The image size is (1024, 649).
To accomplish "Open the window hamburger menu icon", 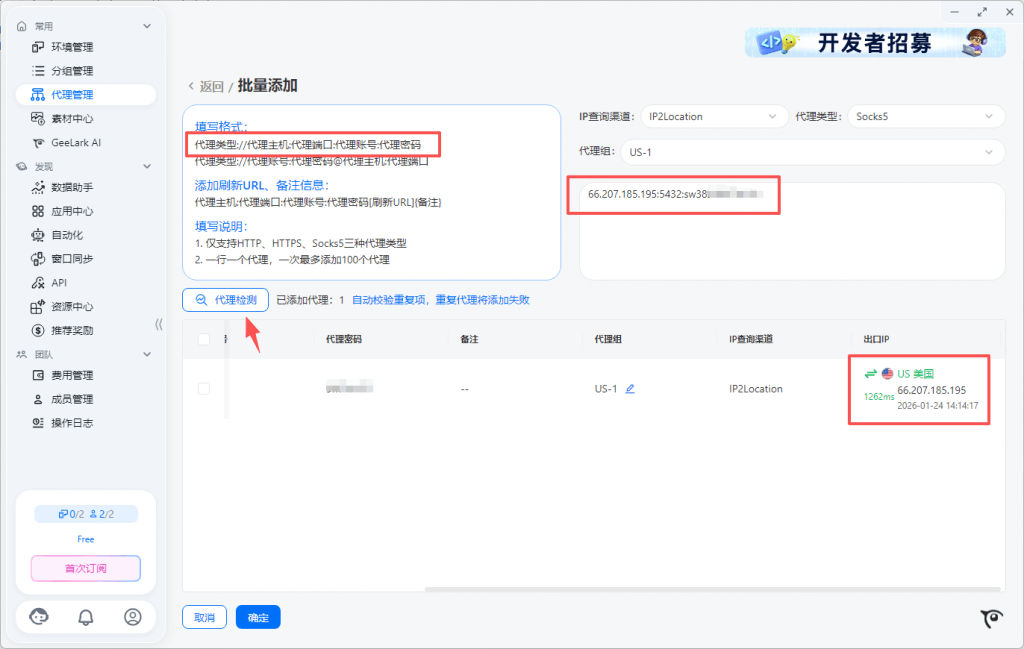I will (950, 12).
